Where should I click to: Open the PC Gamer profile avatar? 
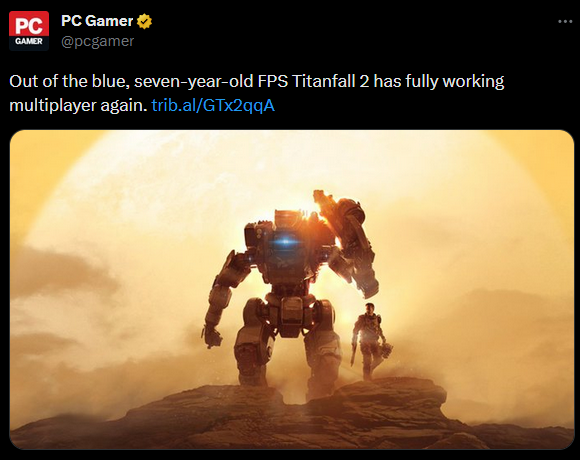pos(29,31)
